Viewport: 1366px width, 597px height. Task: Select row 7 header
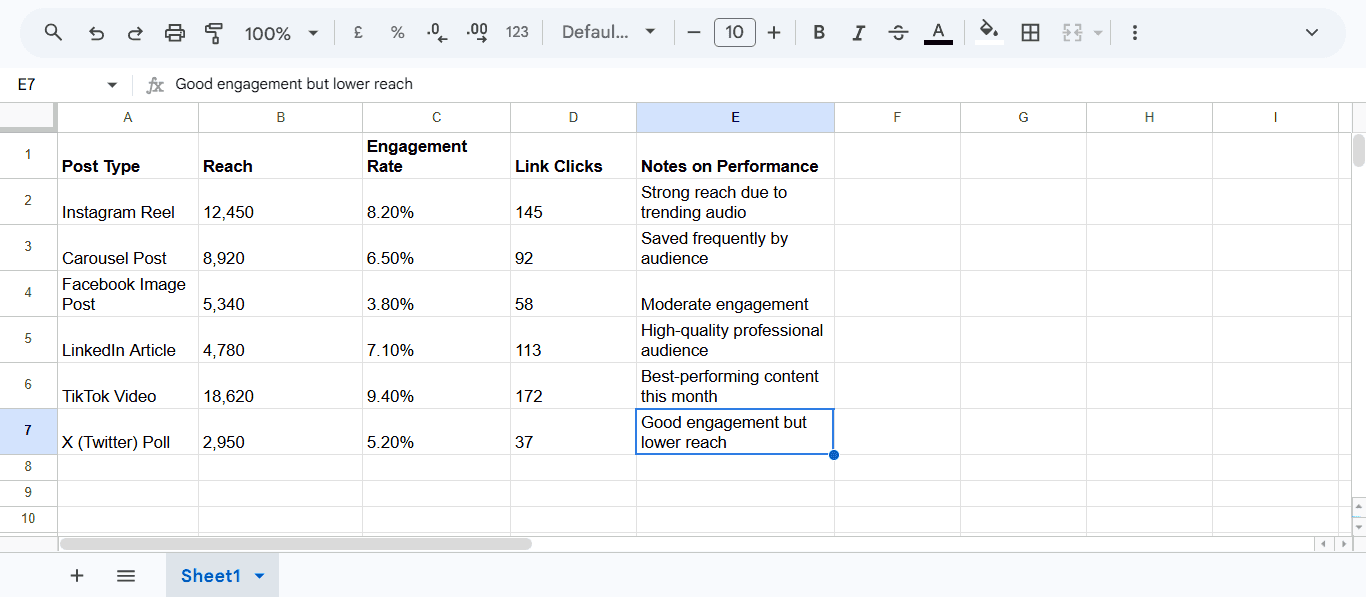point(28,431)
